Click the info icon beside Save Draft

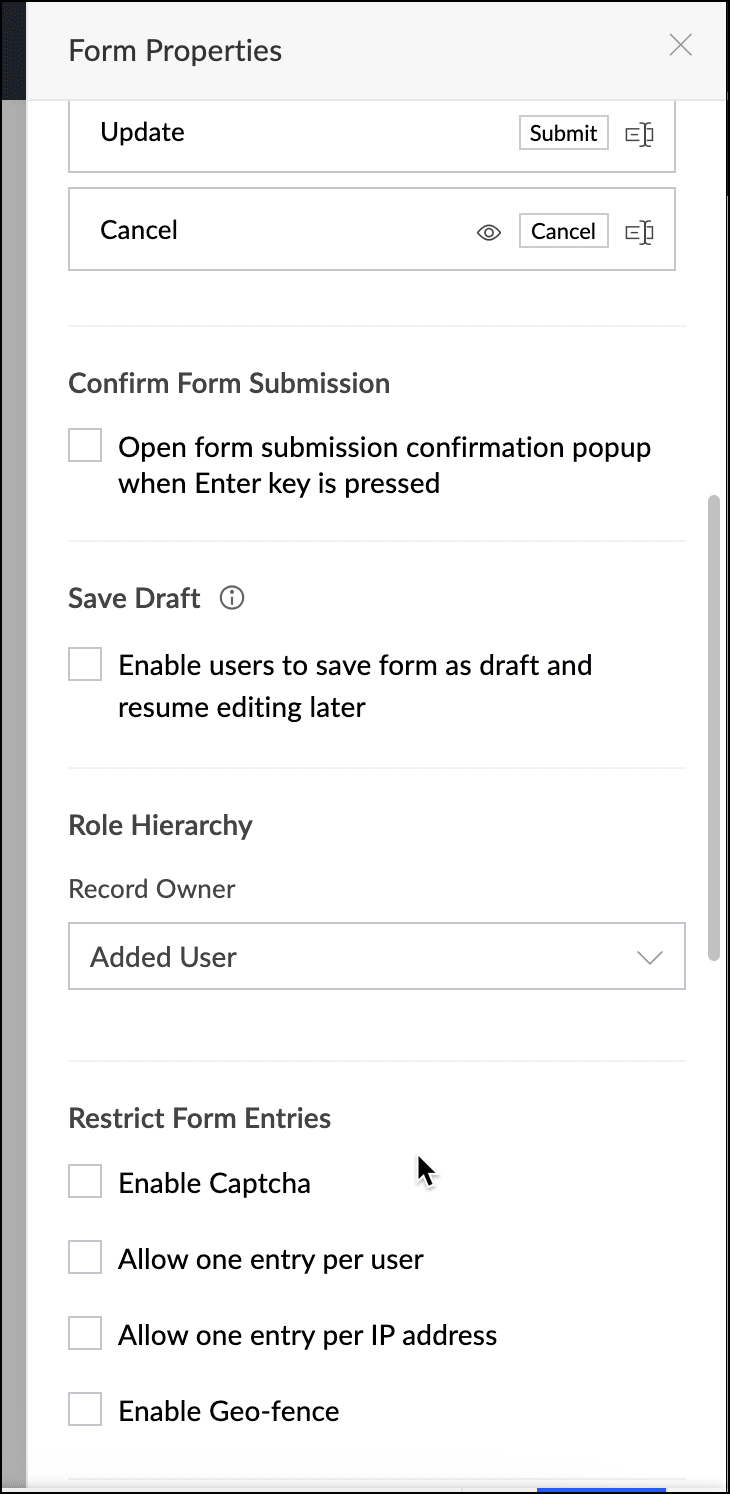tap(232, 599)
